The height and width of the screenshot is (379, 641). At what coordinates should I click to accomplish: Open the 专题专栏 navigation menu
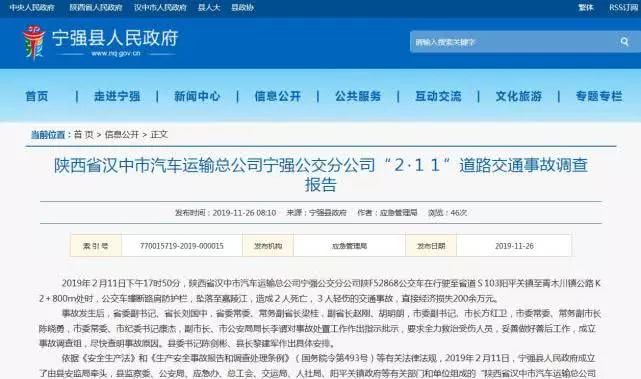click(599, 96)
